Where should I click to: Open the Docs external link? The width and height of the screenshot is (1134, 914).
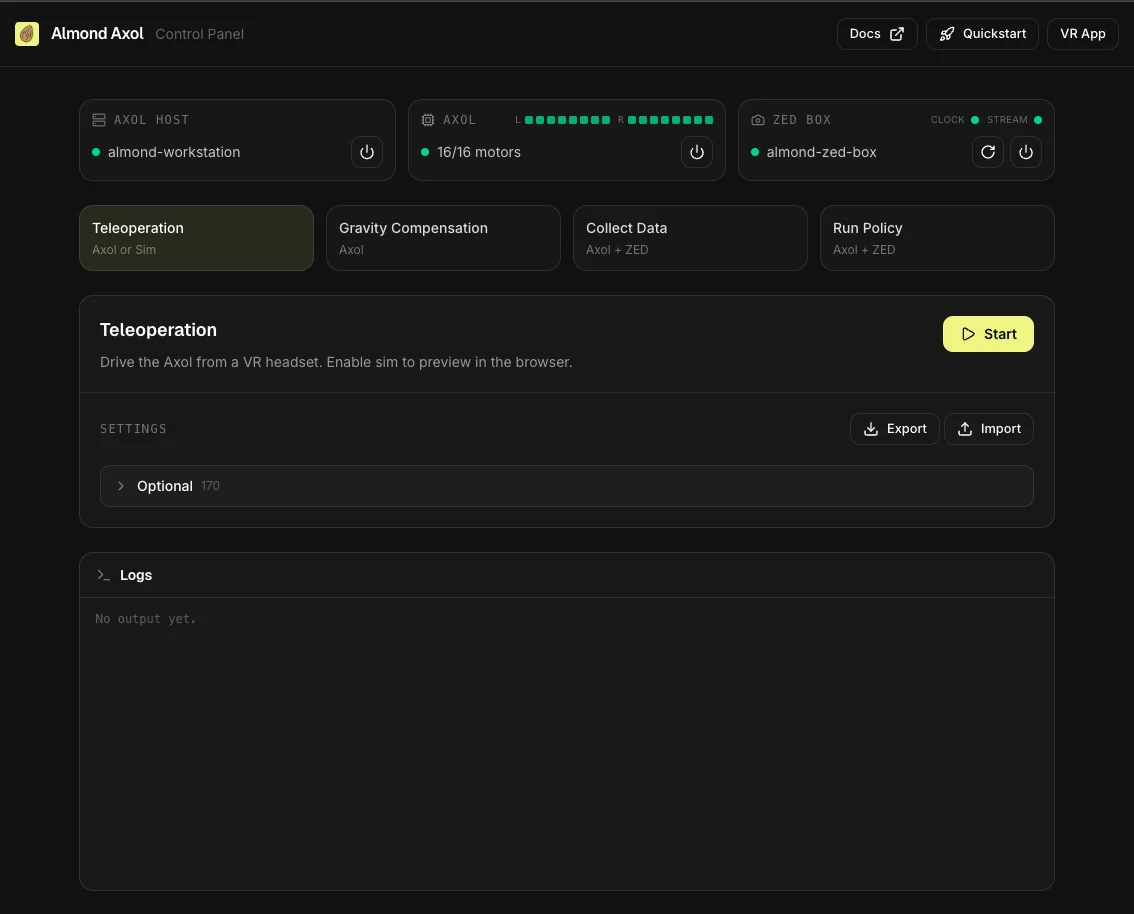877,34
